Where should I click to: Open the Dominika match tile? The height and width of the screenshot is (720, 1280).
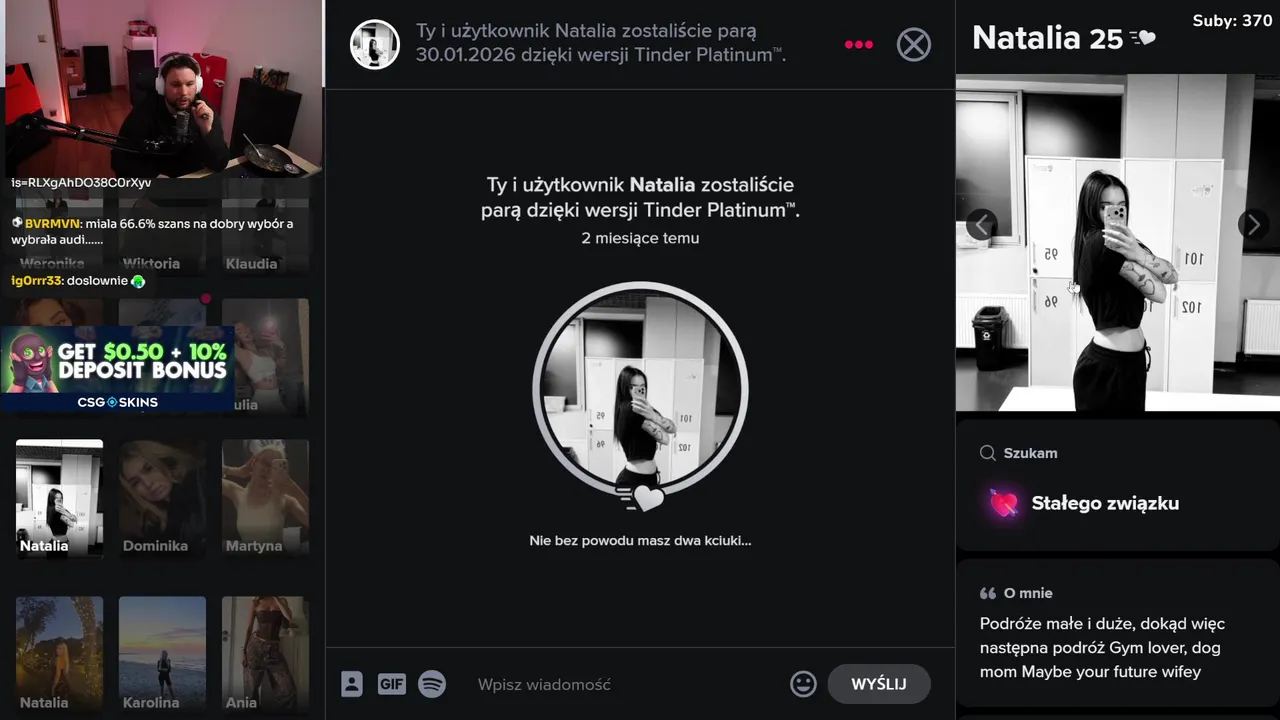tap(162, 498)
